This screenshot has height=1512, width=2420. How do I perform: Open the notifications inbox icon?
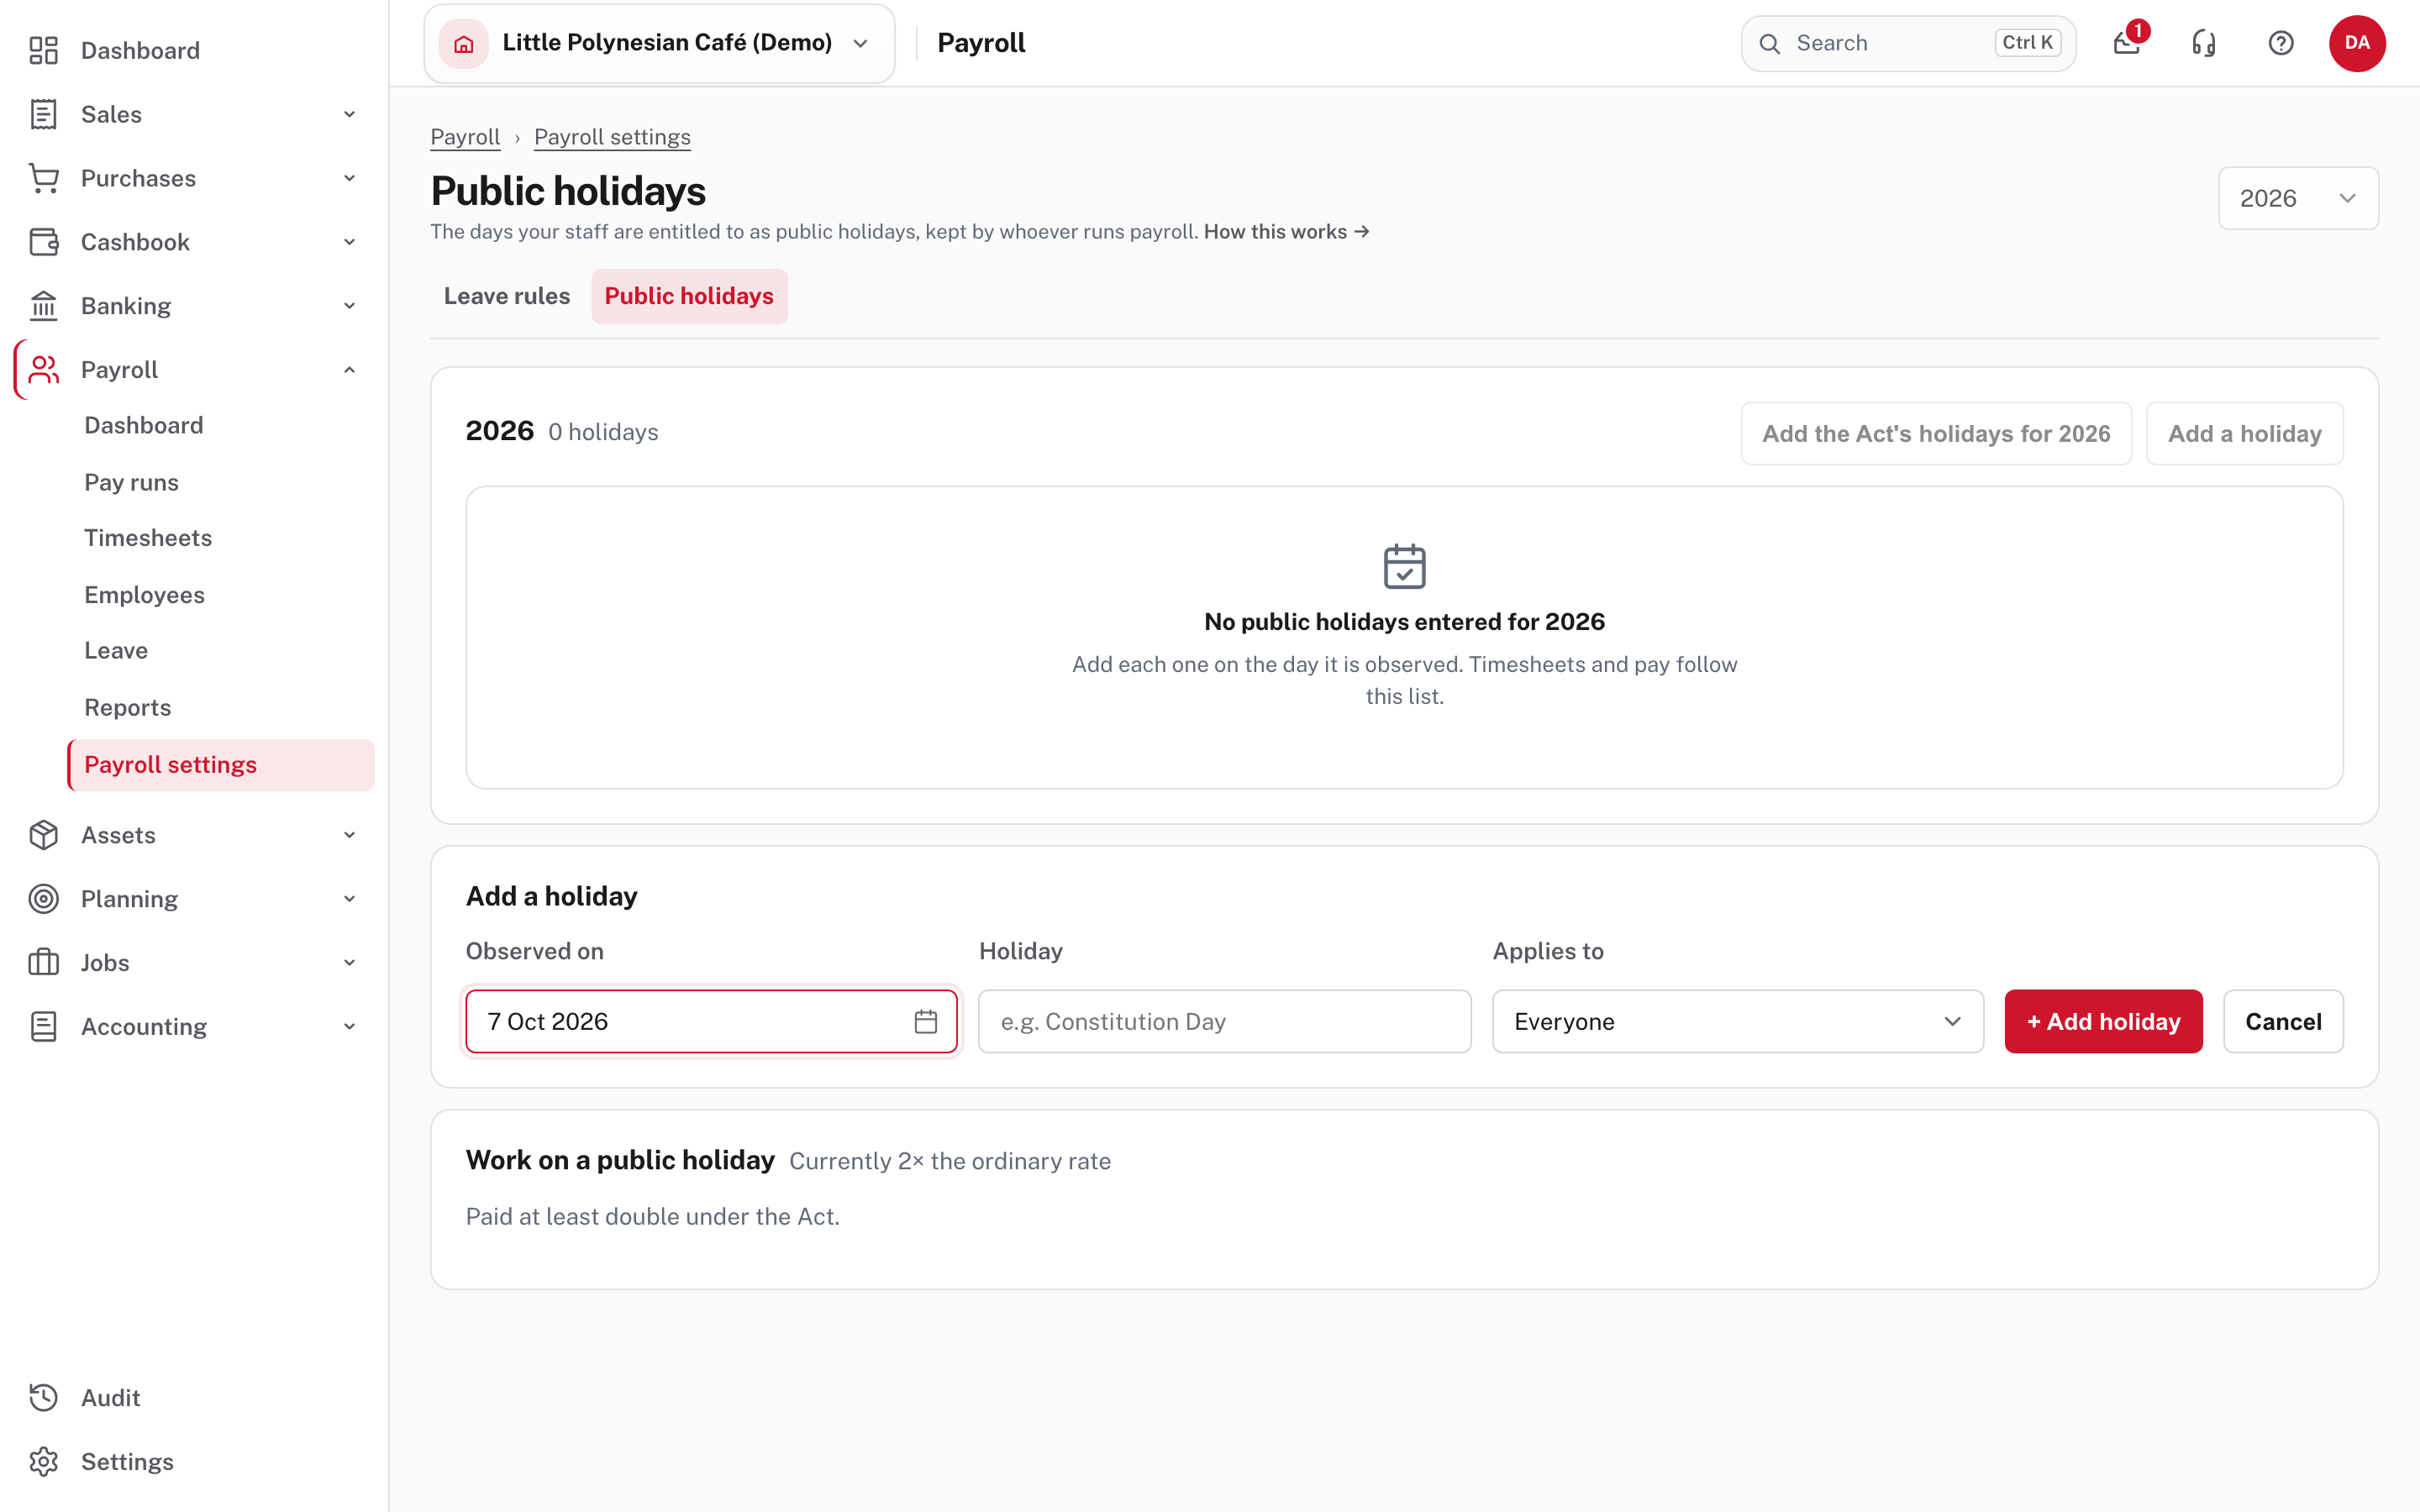pyautogui.click(x=2126, y=43)
